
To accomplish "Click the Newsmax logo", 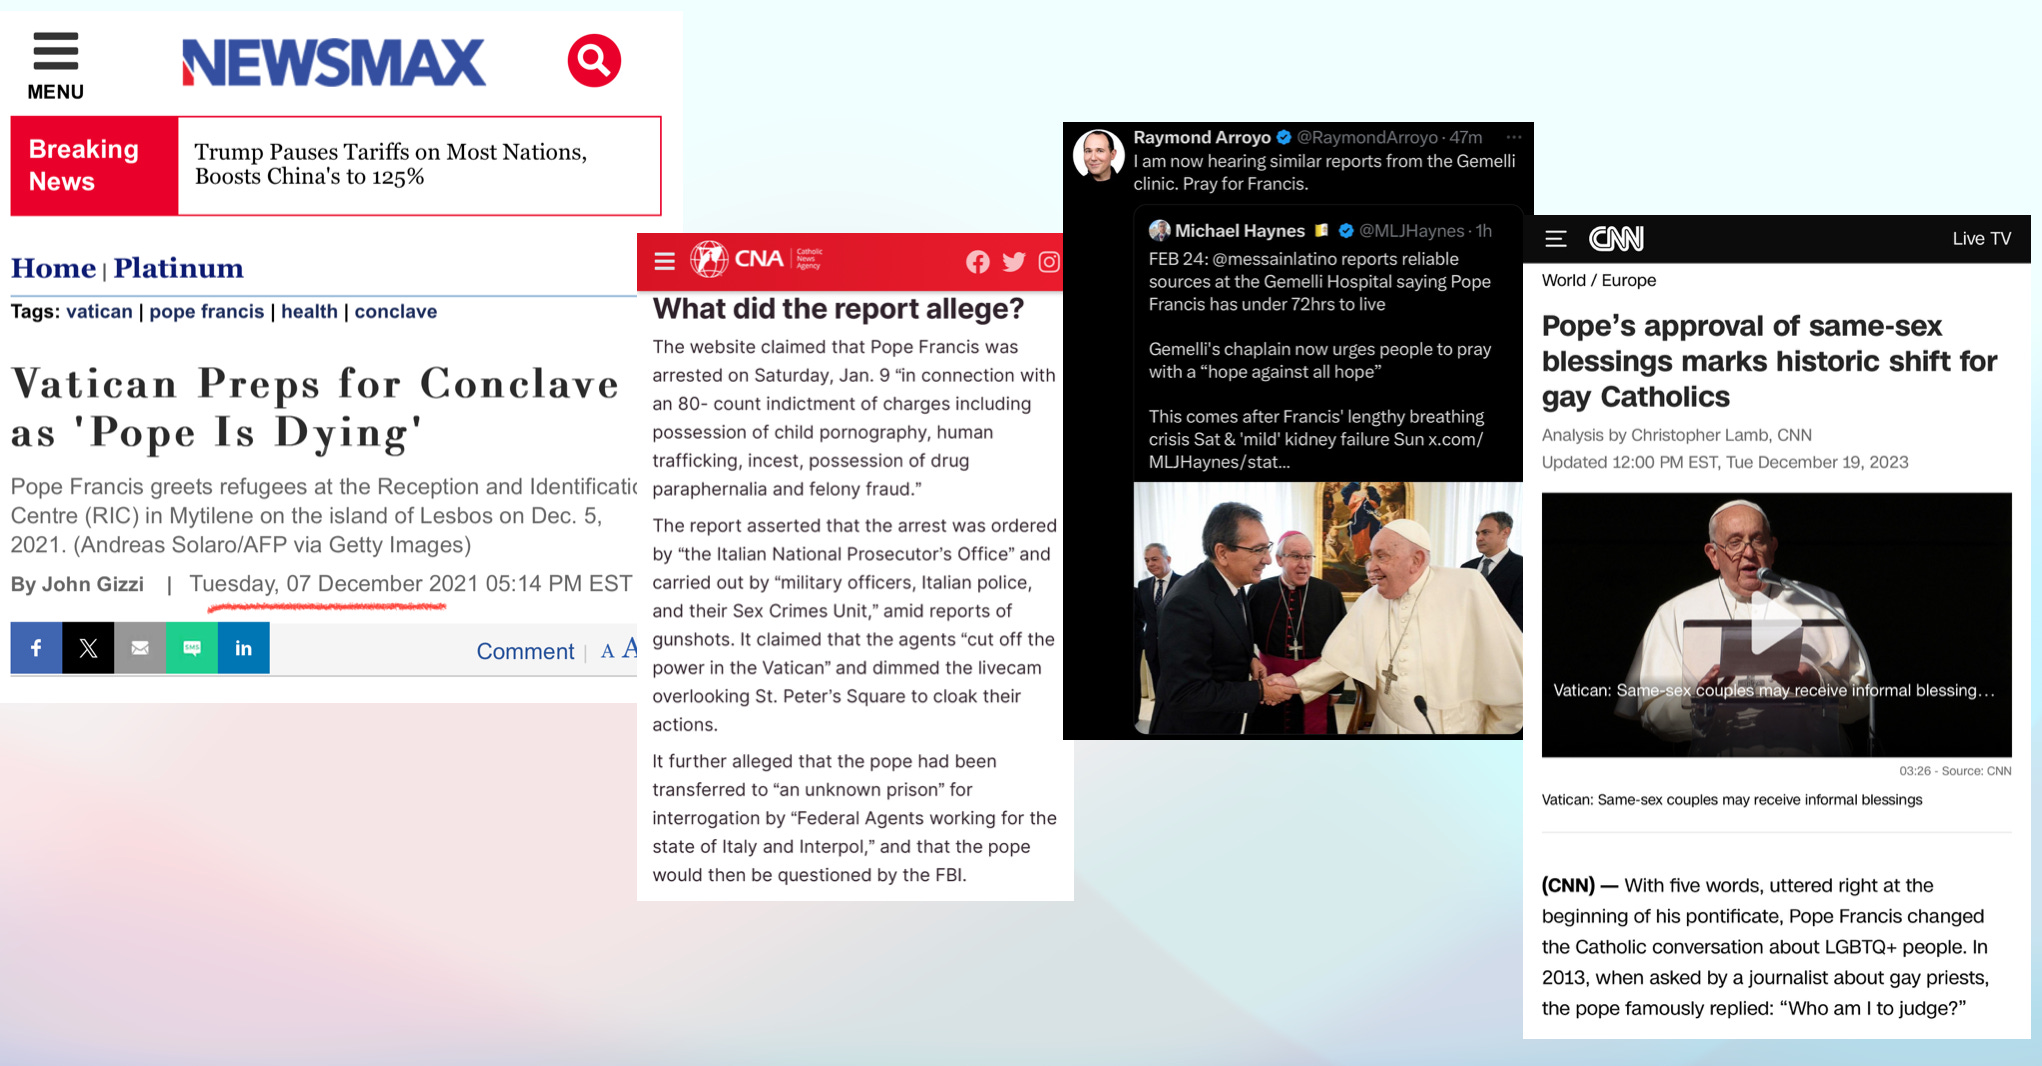I will (333, 63).
